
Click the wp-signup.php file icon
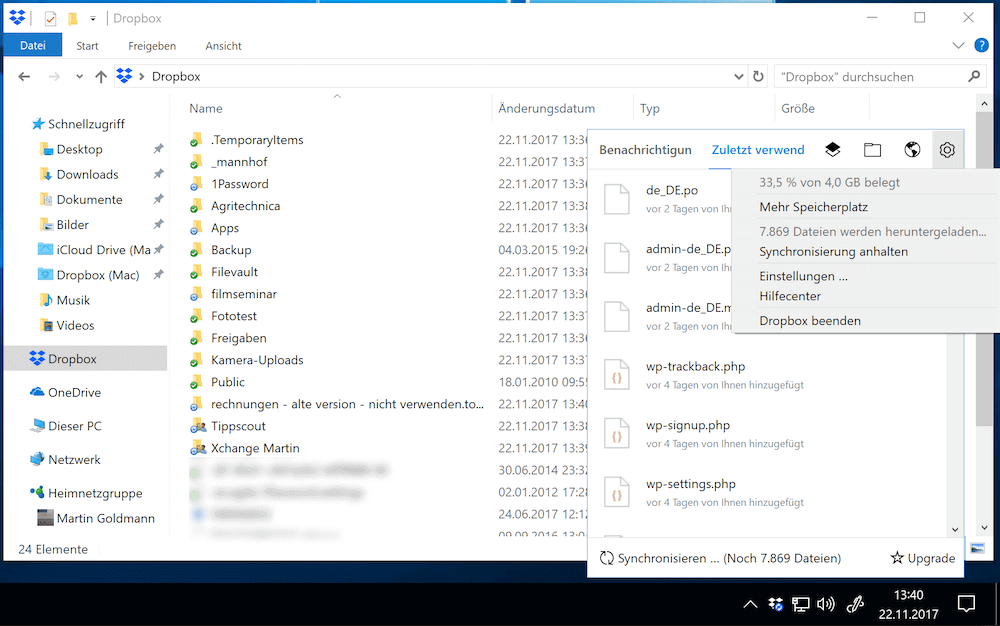[617, 433]
